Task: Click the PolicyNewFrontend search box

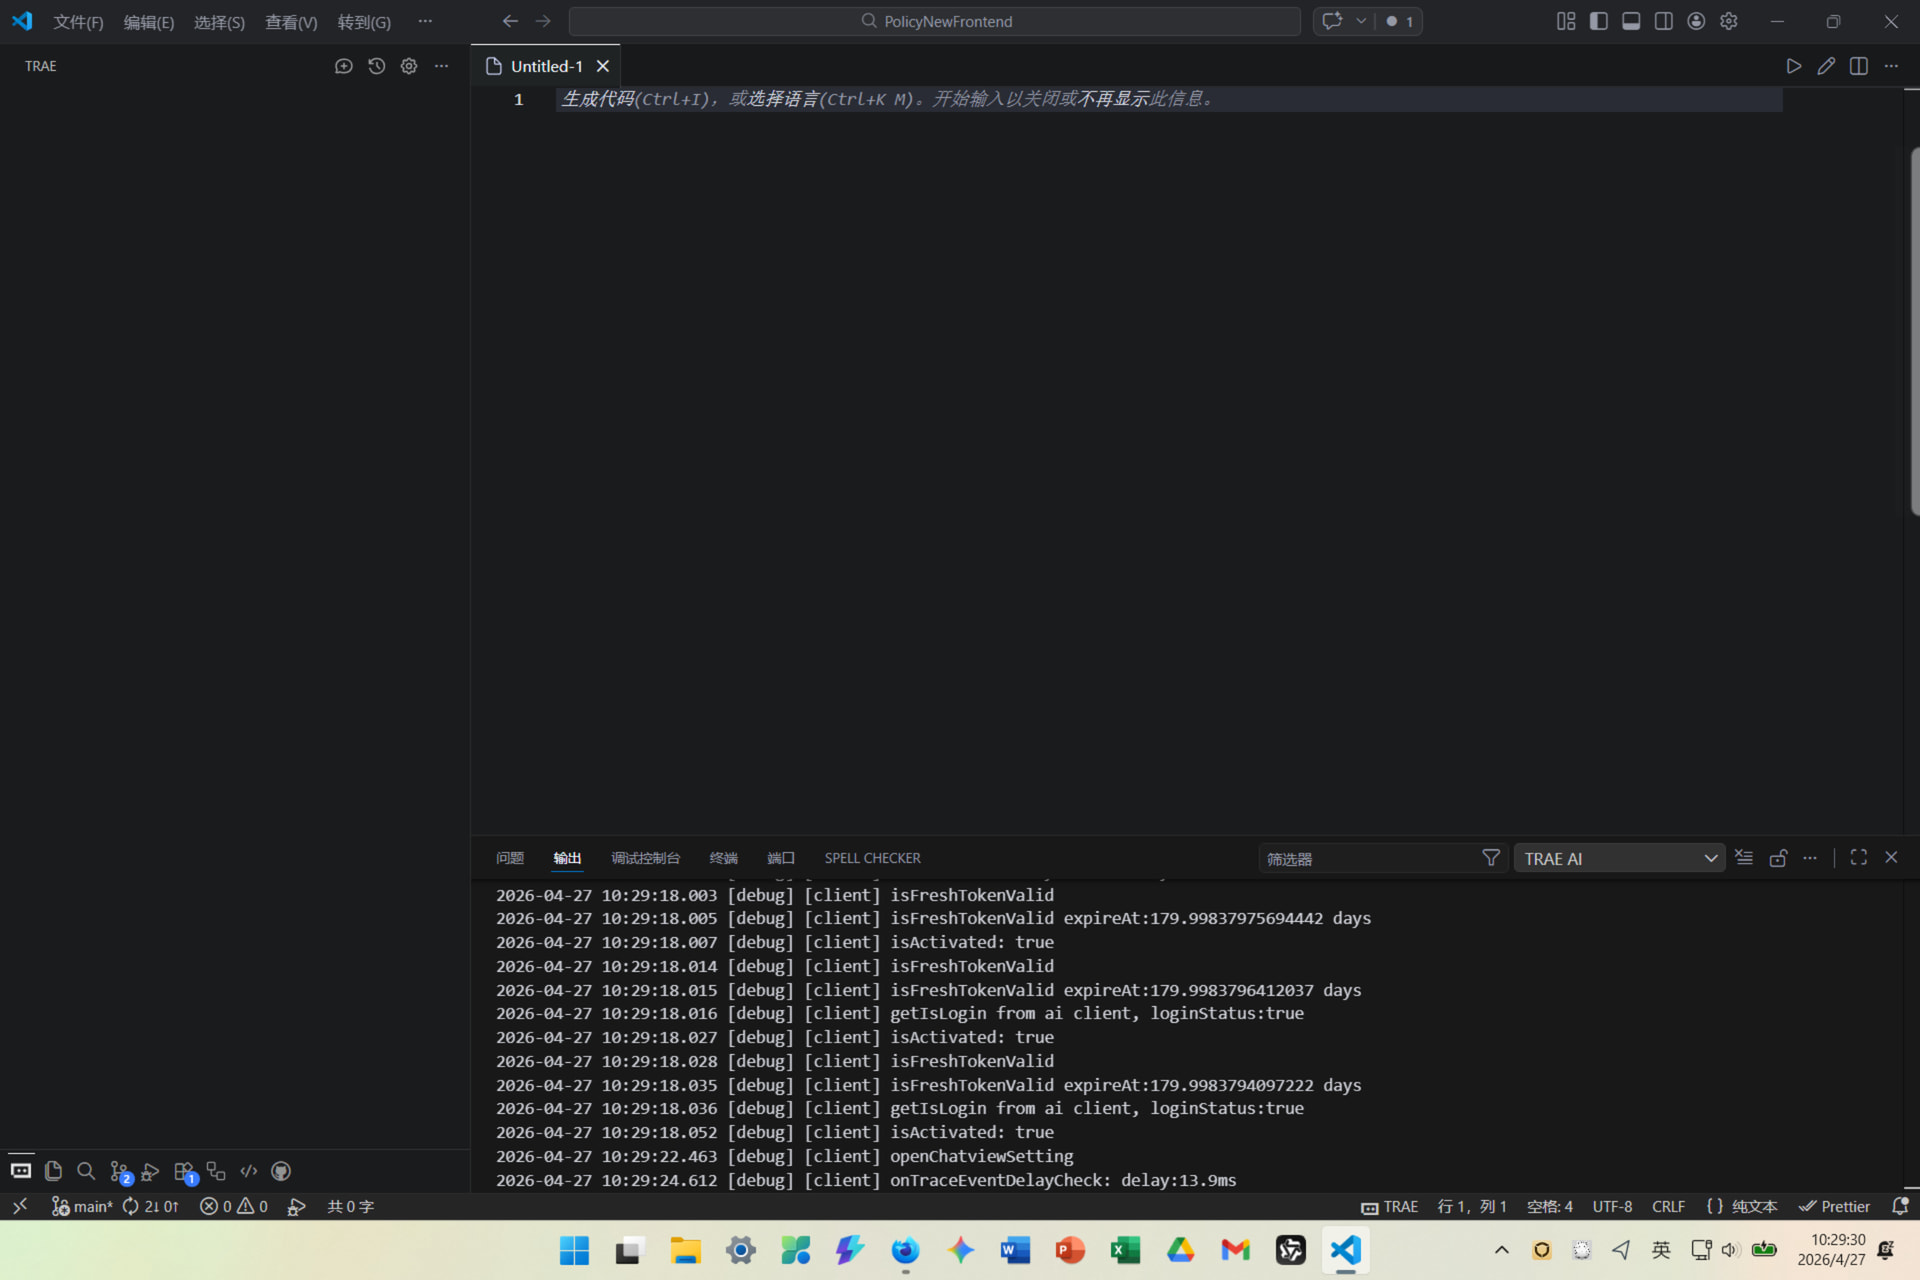Action: (x=935, y=21)
